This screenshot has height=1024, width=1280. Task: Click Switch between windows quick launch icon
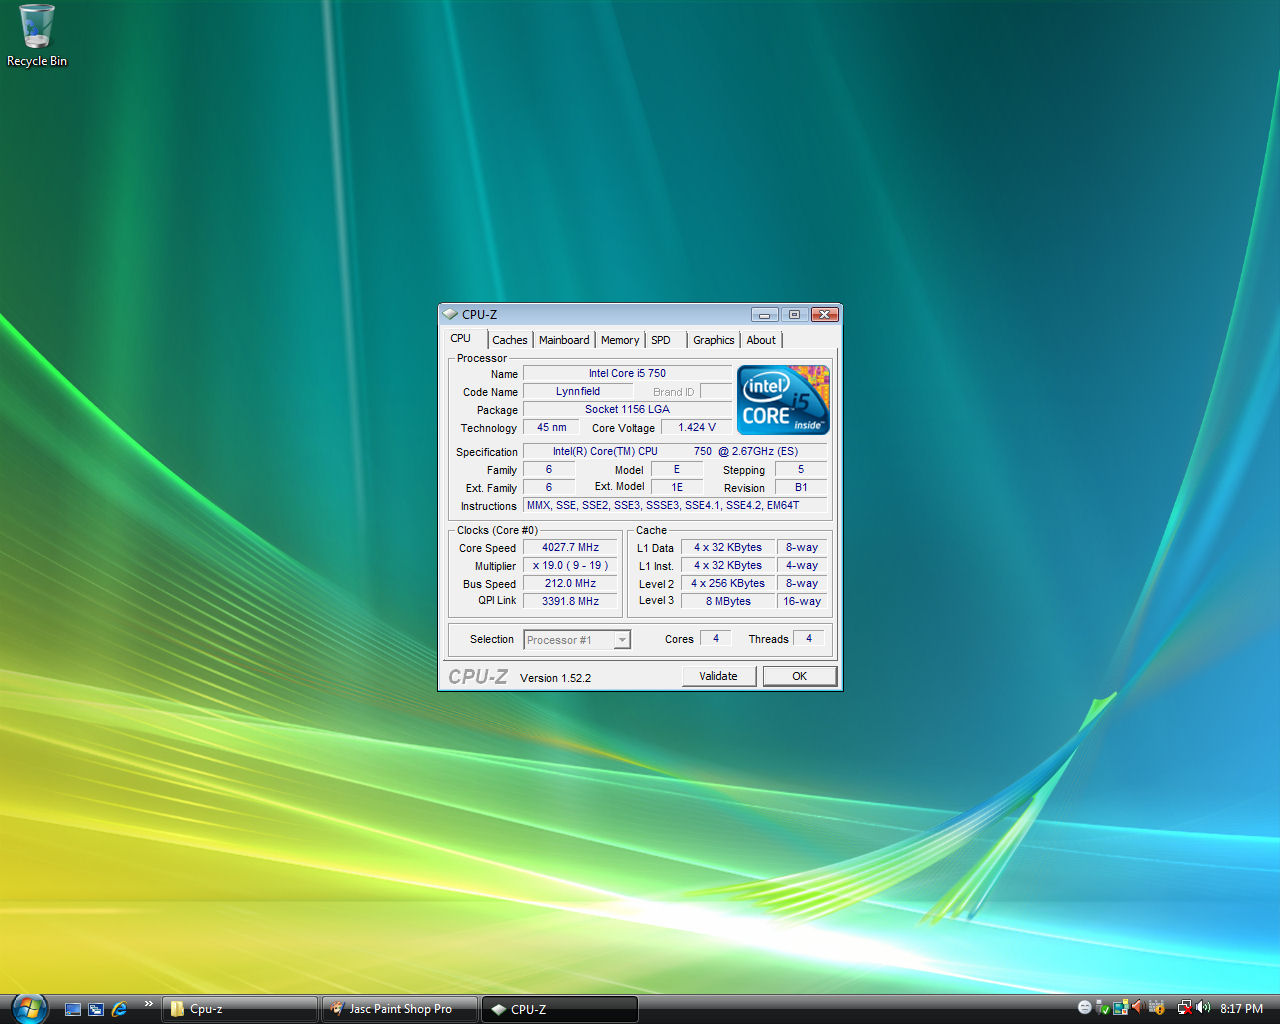tap(96, 1009)
